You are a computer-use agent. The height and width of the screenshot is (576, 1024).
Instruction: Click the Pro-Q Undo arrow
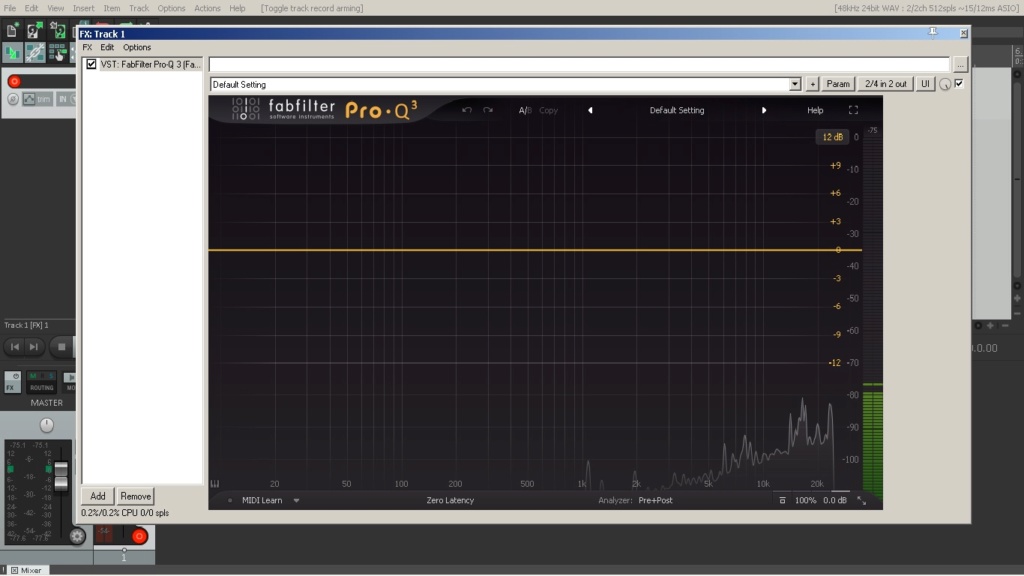pyautogui.click(x=467, y=110)
